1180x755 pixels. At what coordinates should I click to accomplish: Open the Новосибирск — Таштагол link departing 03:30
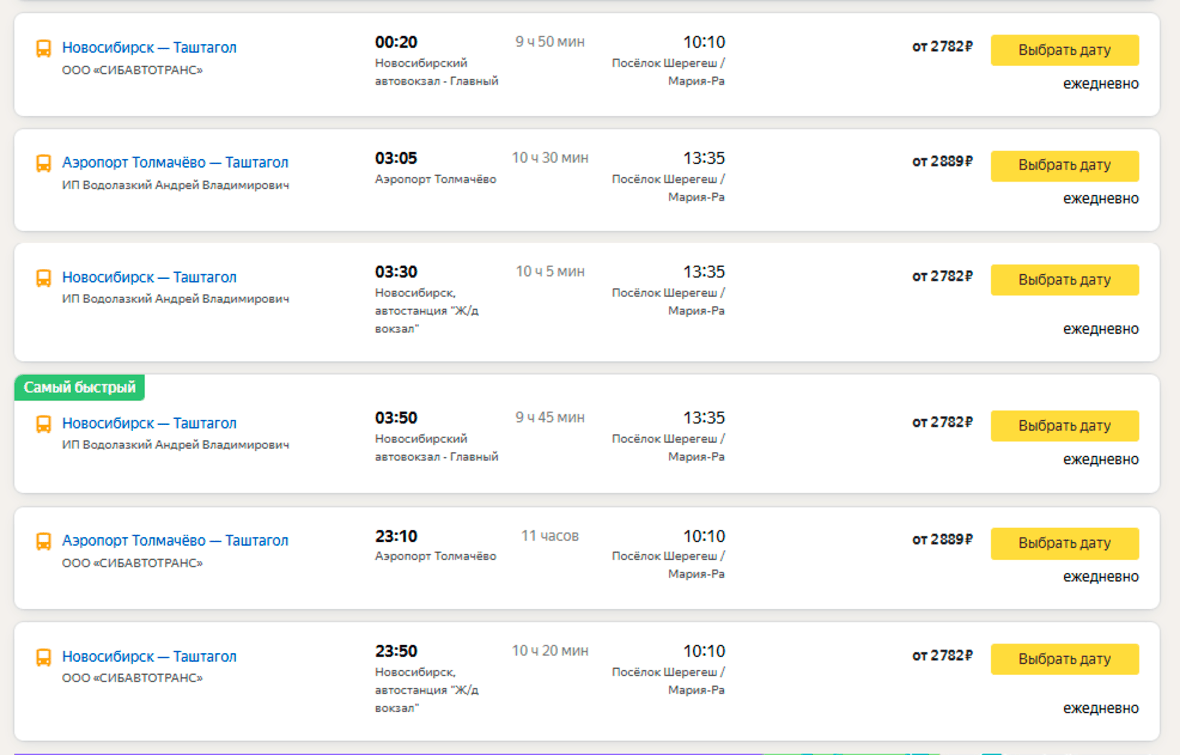[x=149, y=277]
